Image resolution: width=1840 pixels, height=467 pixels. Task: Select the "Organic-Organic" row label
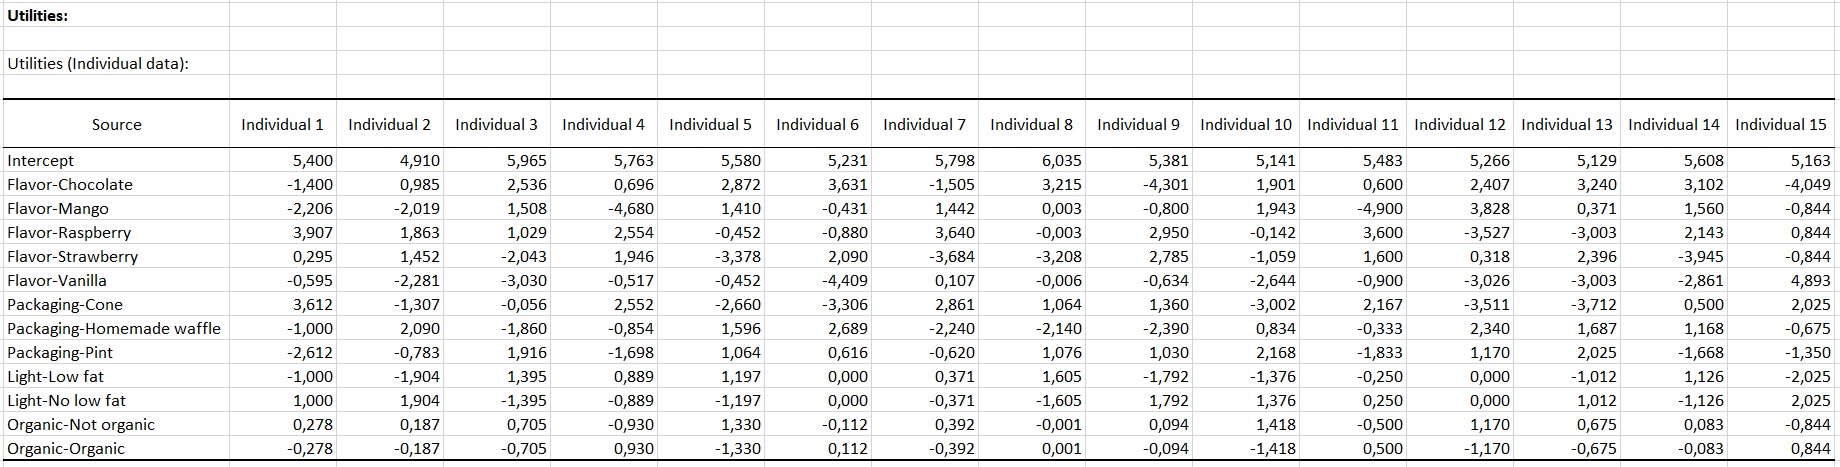click(66, 449)
